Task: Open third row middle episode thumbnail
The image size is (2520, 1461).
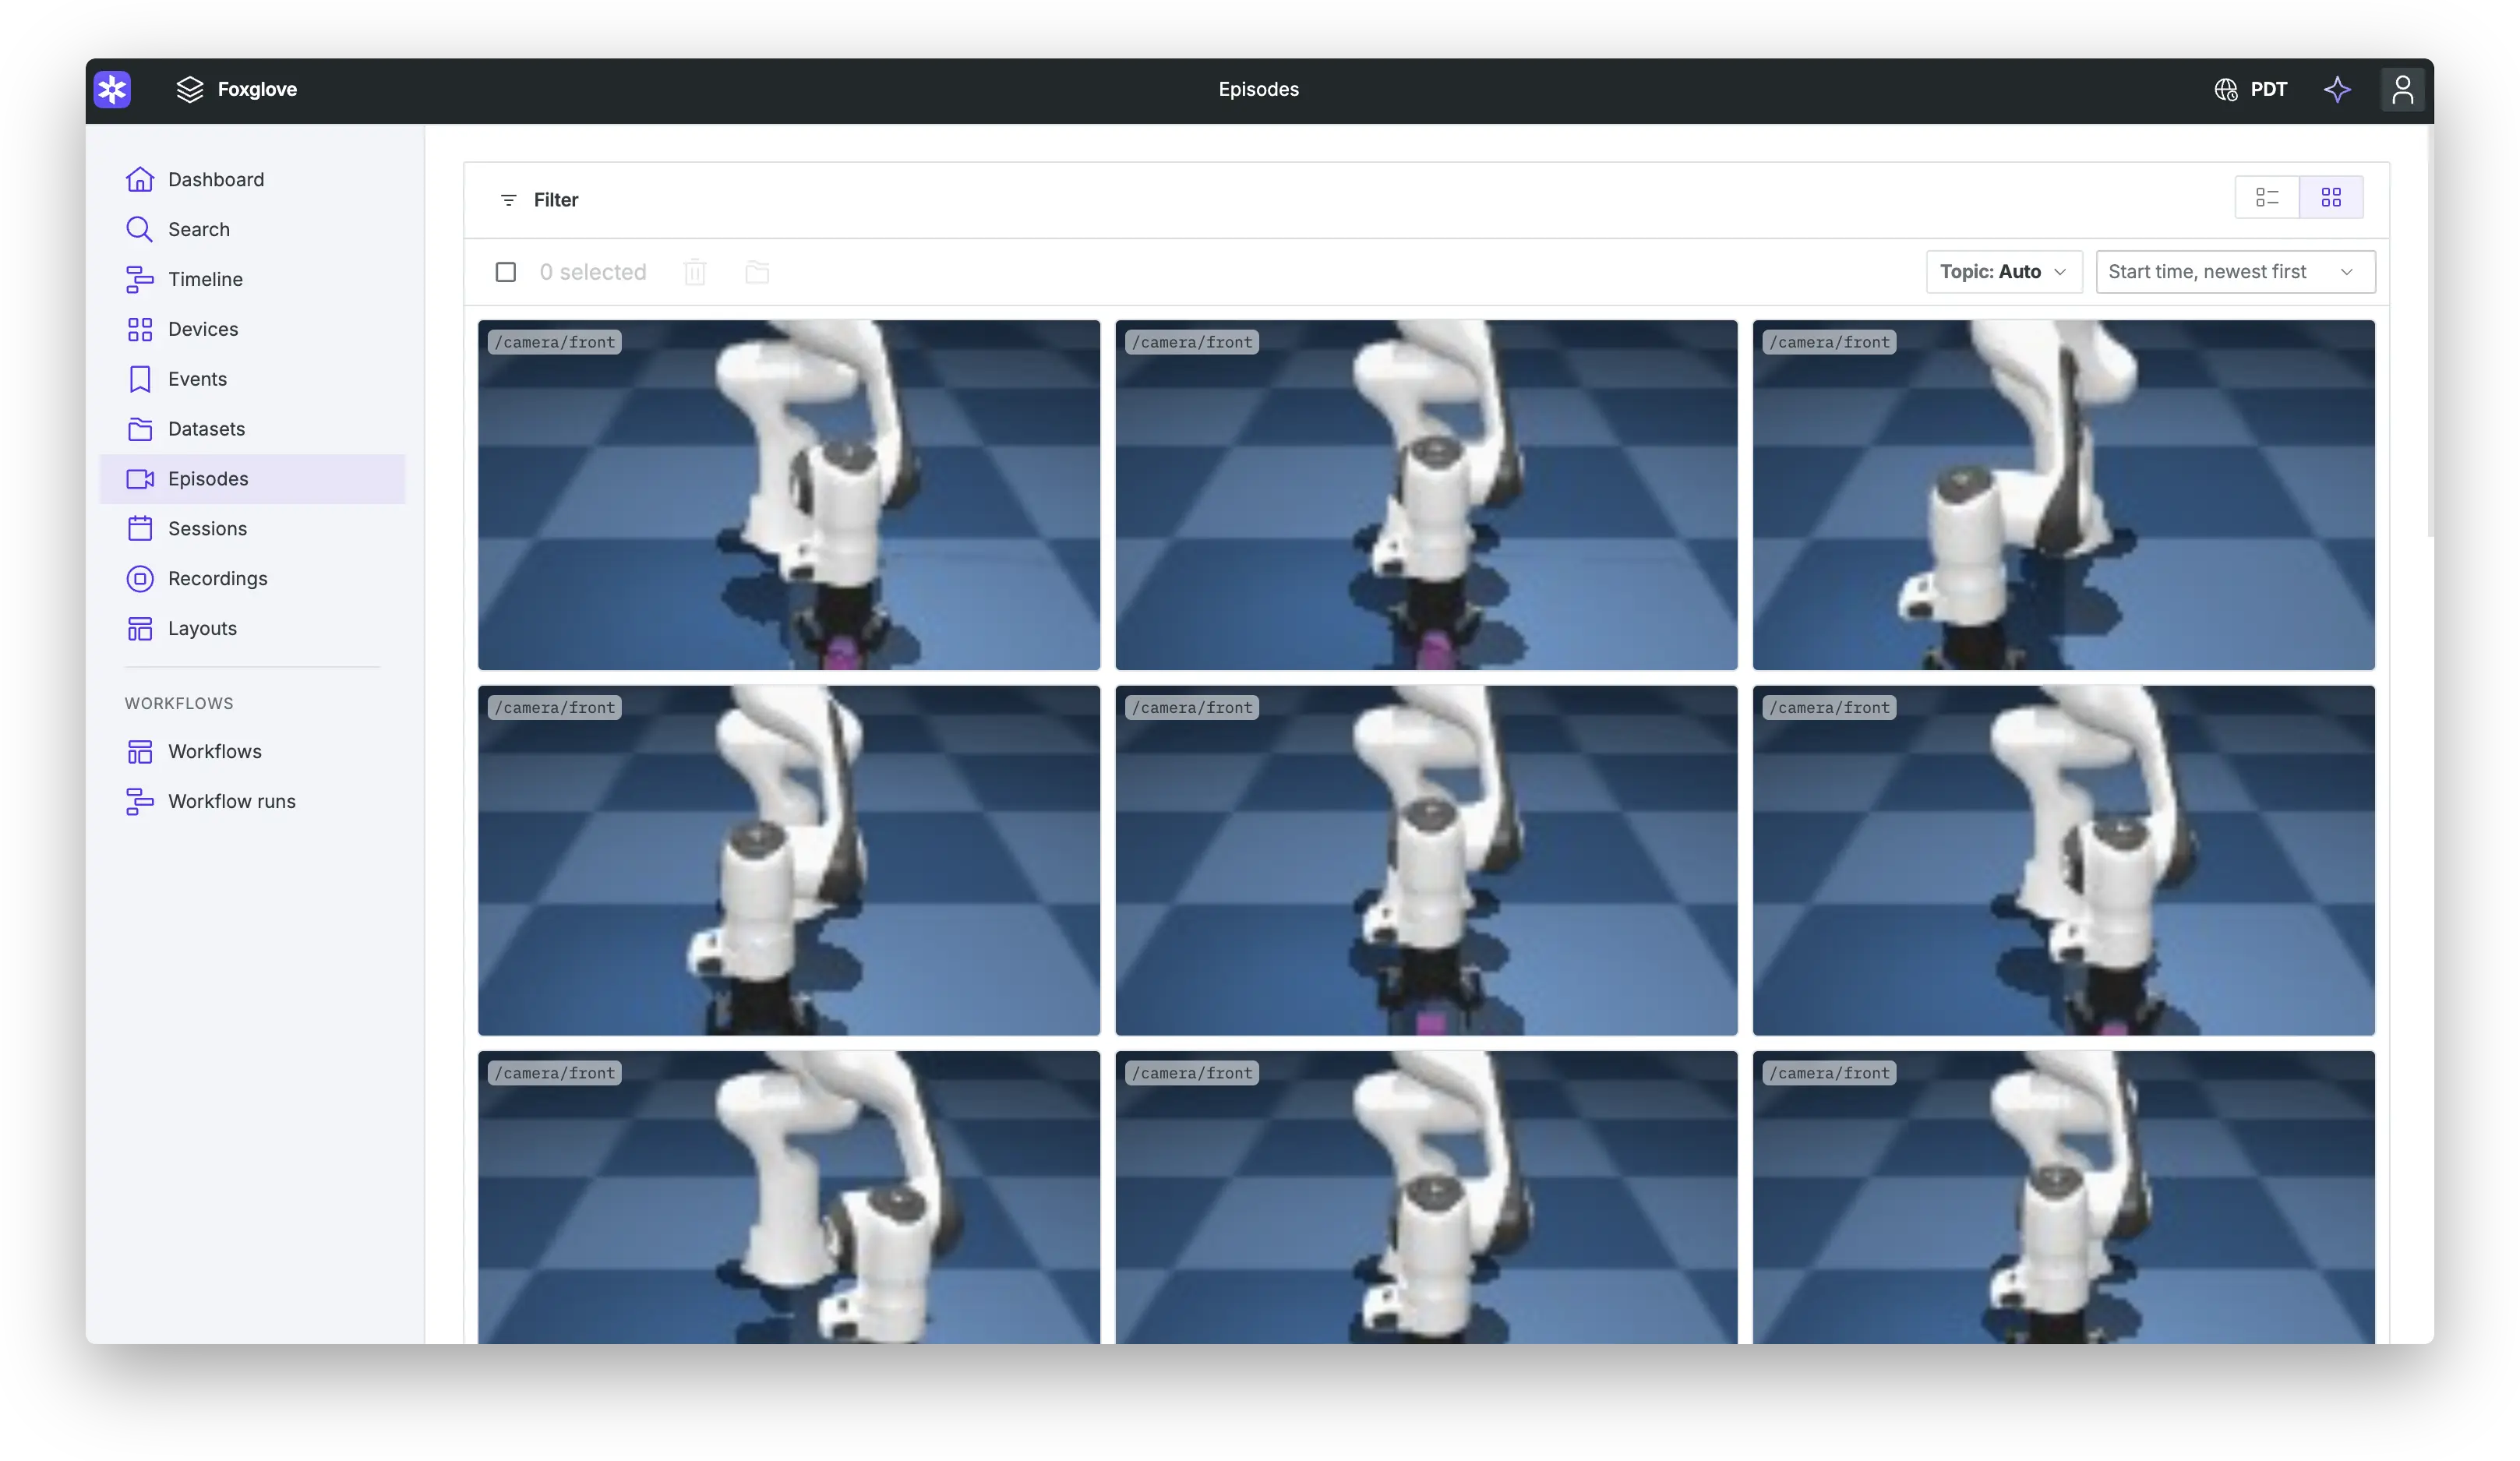Action: [1426, 1197]
